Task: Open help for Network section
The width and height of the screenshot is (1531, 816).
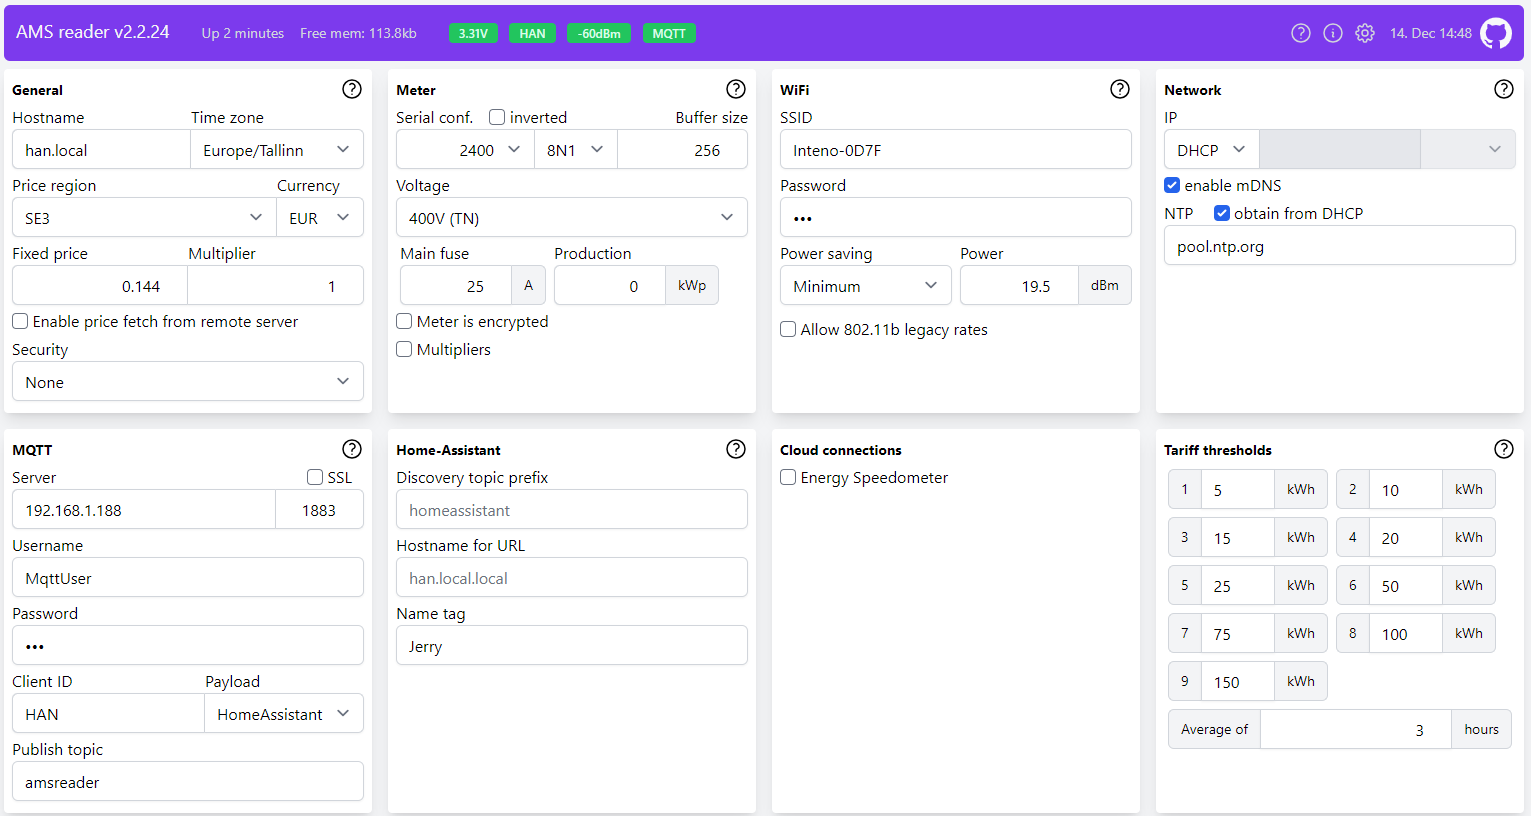Action: (1504, 89)
